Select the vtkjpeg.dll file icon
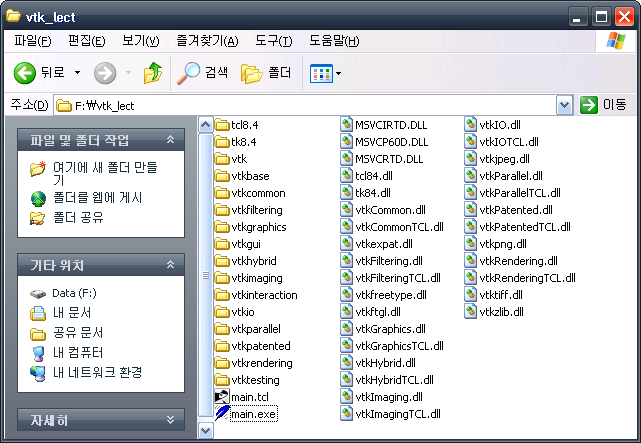Viewport: 641px width, 443px height. coord(471,158)
